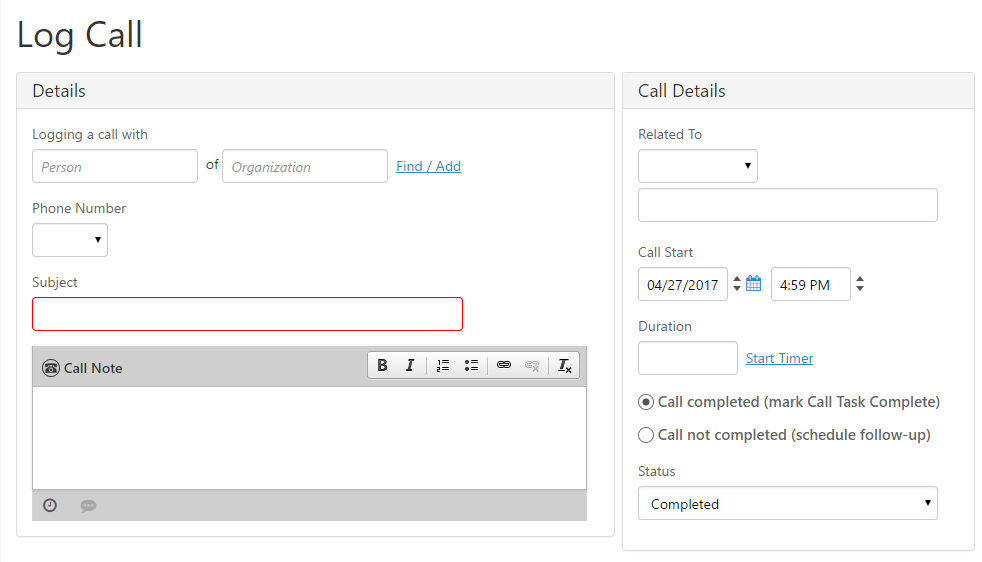
Task: Open the Phone Number dropdown
Action: [x=70, y=240]
